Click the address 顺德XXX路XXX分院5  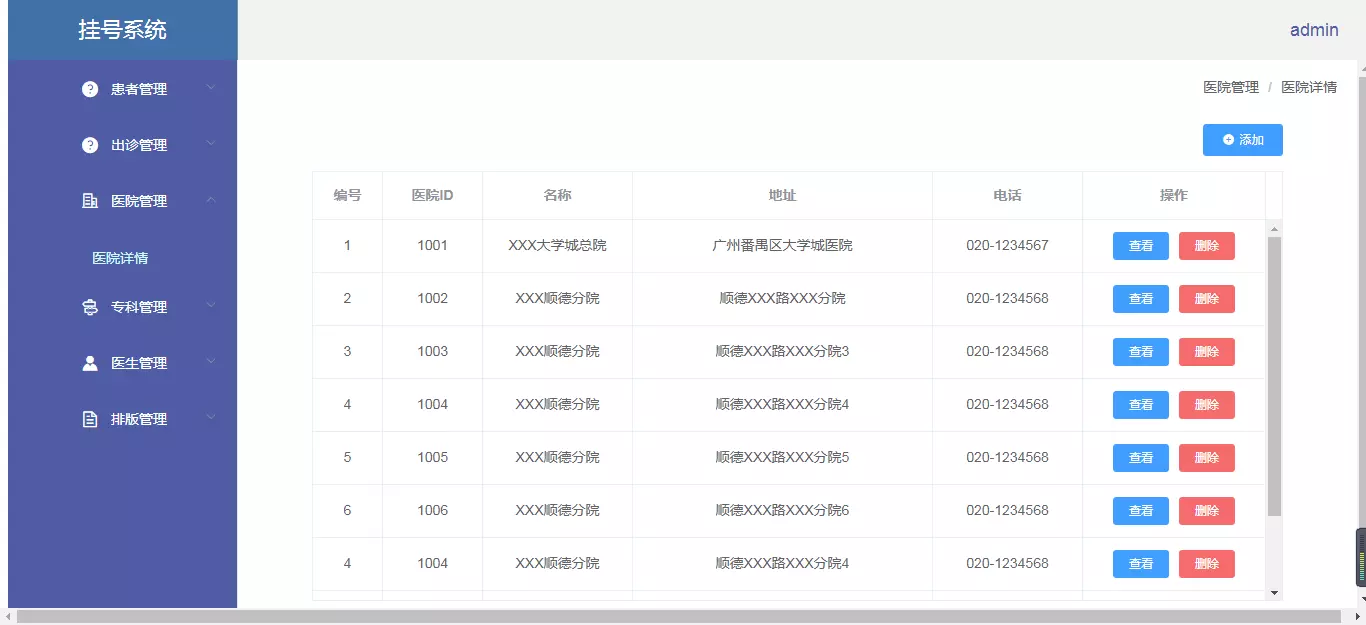coord(782,457)
